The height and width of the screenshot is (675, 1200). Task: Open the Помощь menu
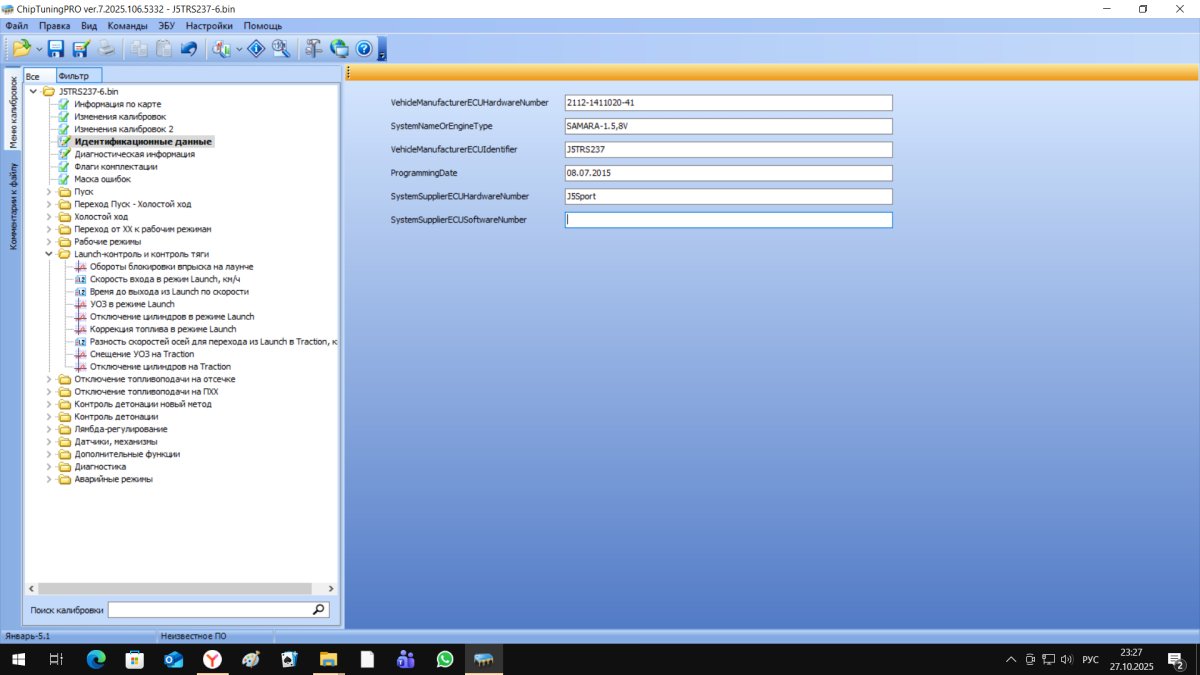(263, 25)
